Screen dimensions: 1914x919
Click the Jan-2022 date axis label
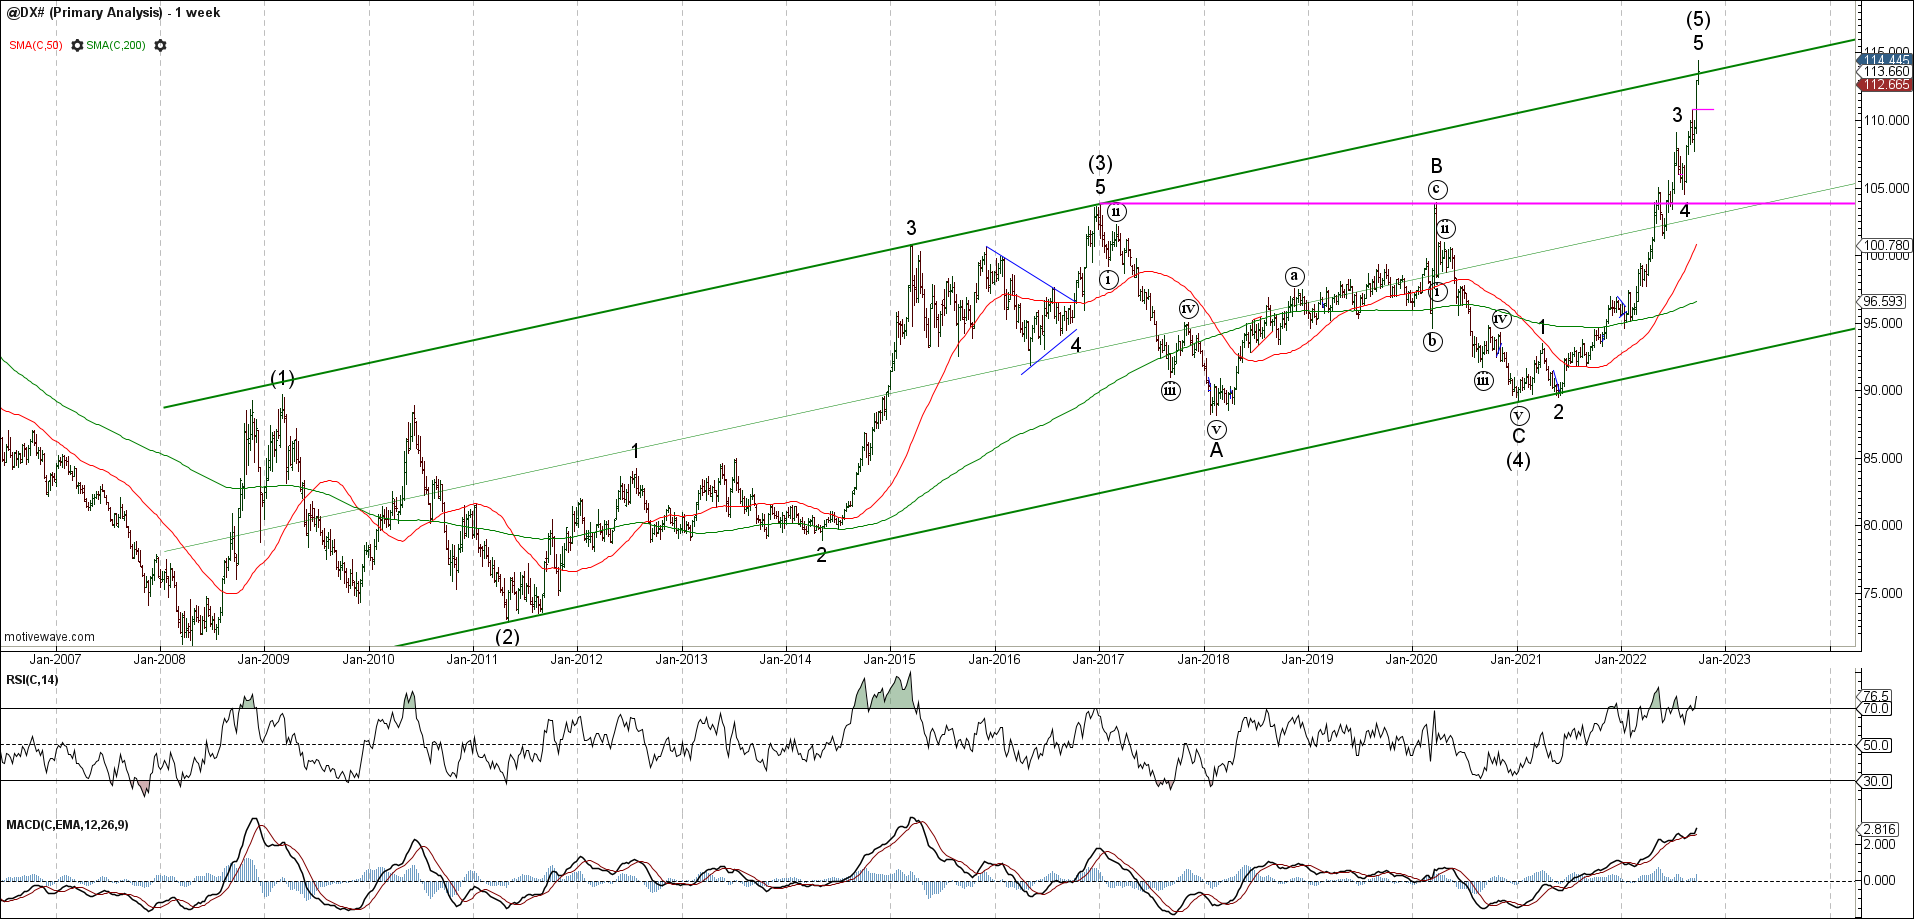click(1621, 659)
